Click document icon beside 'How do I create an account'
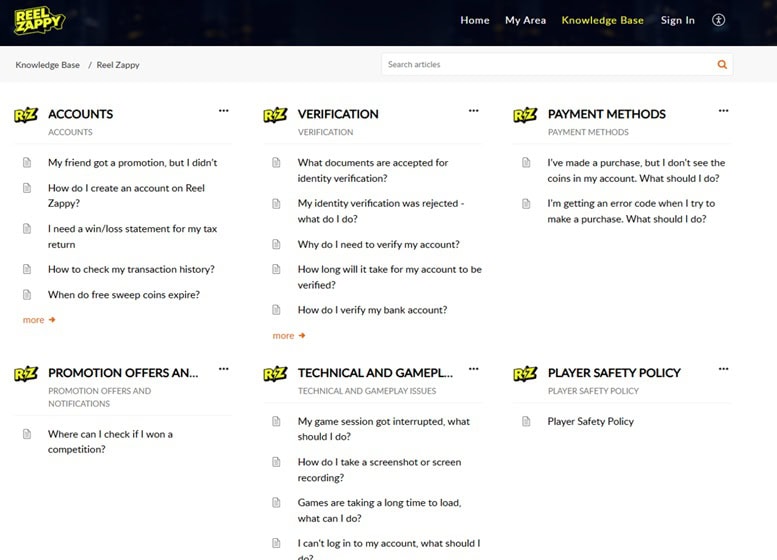The image size is (777, 560). 27,188
